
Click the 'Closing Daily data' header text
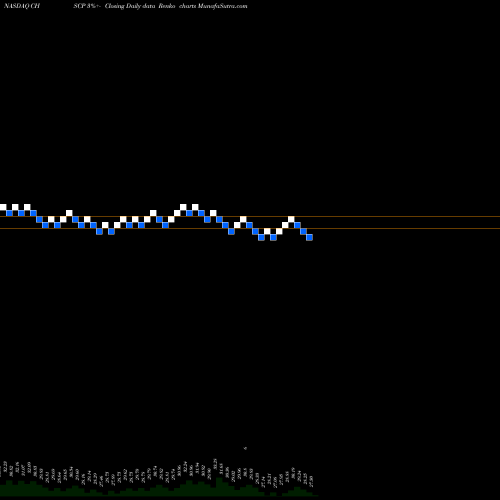130,6
